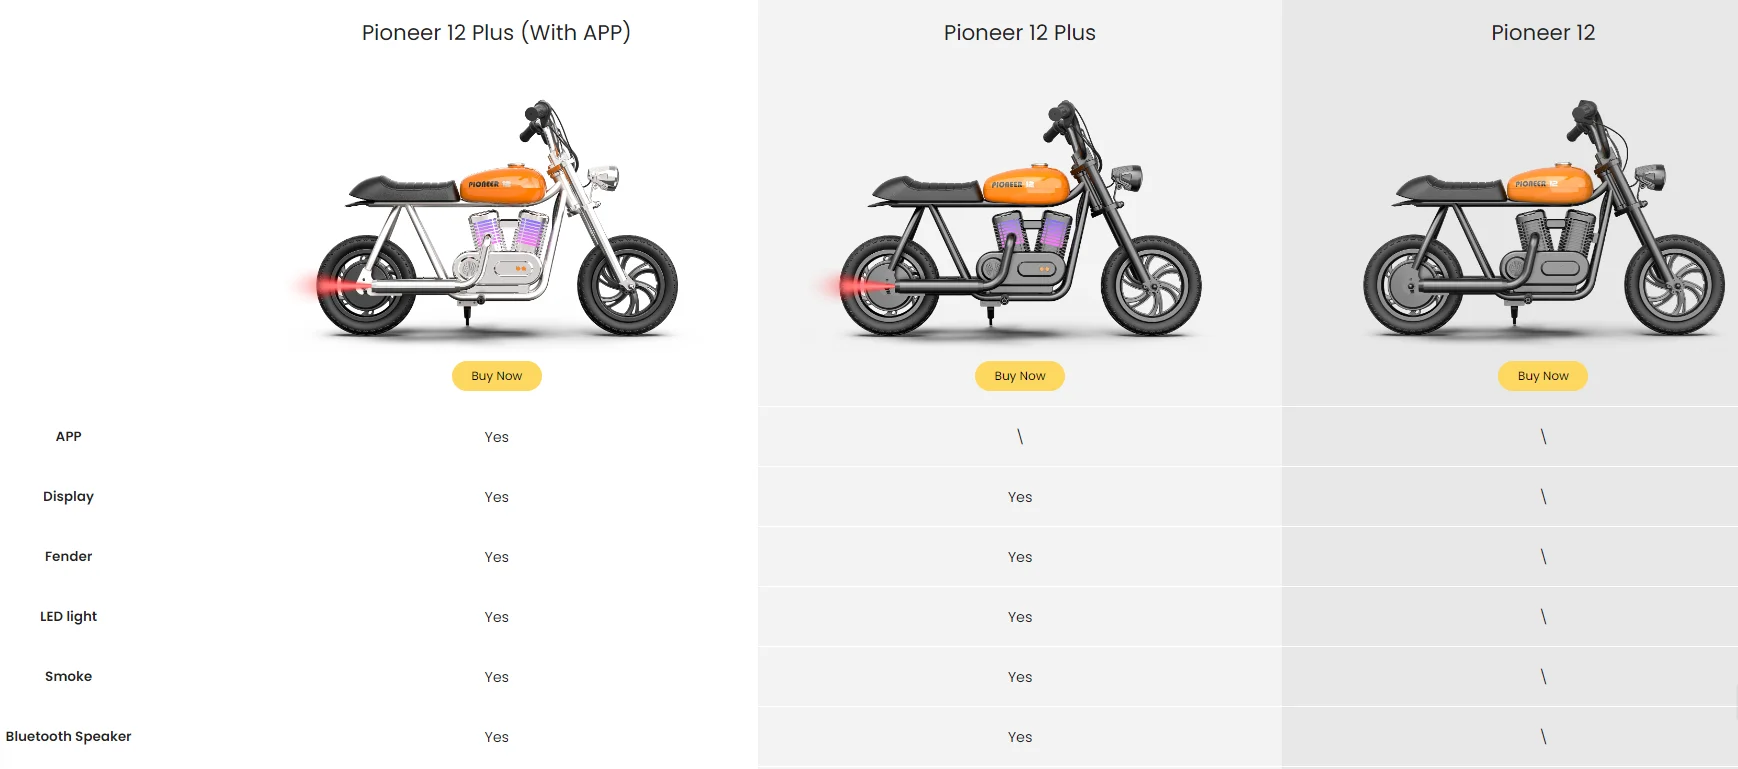1738x769 pixels.
Task: Click the APP Yes value for With APP model
Action: [x=496, y=437]
